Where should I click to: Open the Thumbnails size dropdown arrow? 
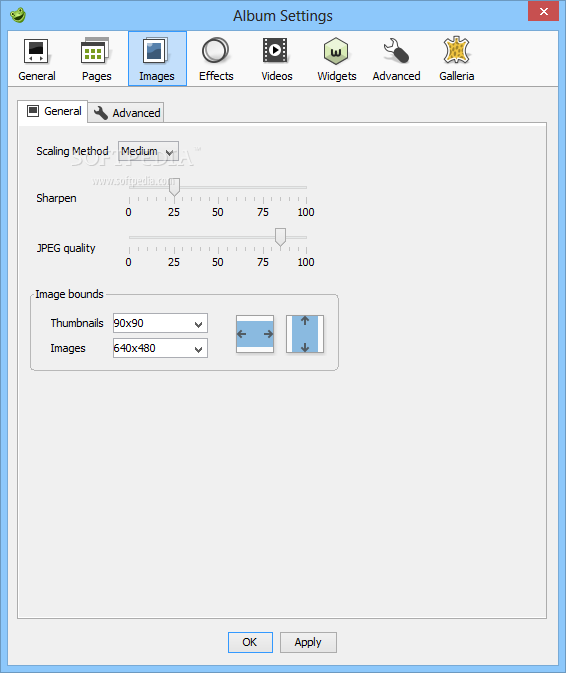click(x=198, y=324)
